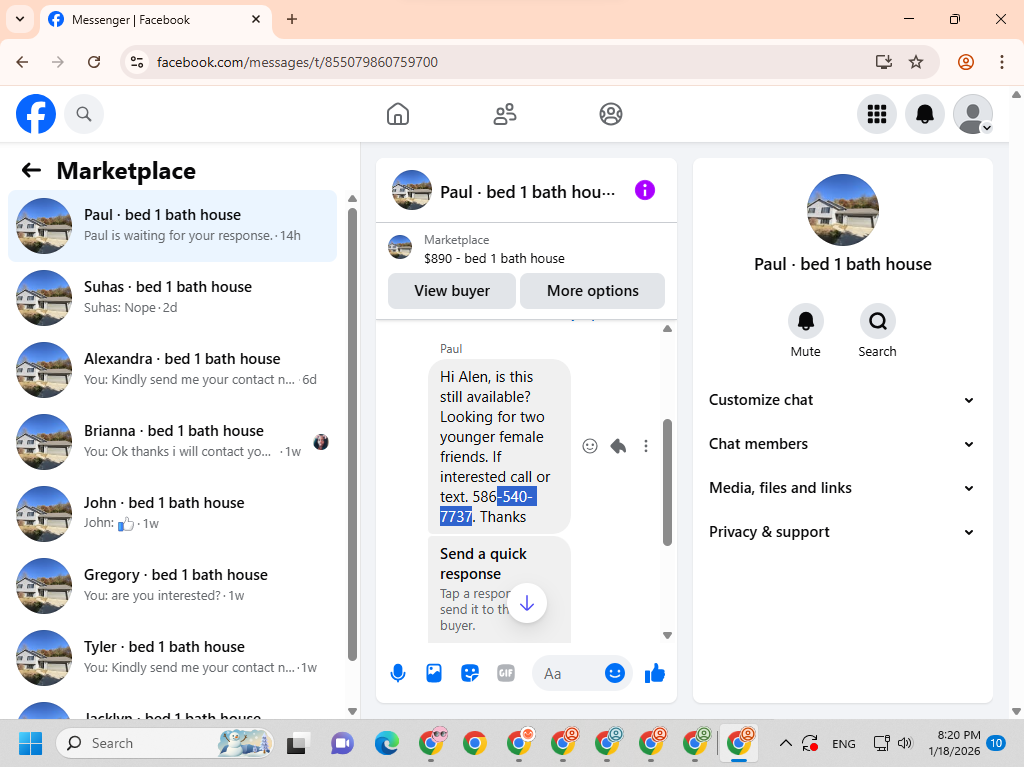
Task: Open Brianna bed 1 bath house chat
Action: click(x=172, y=442)
